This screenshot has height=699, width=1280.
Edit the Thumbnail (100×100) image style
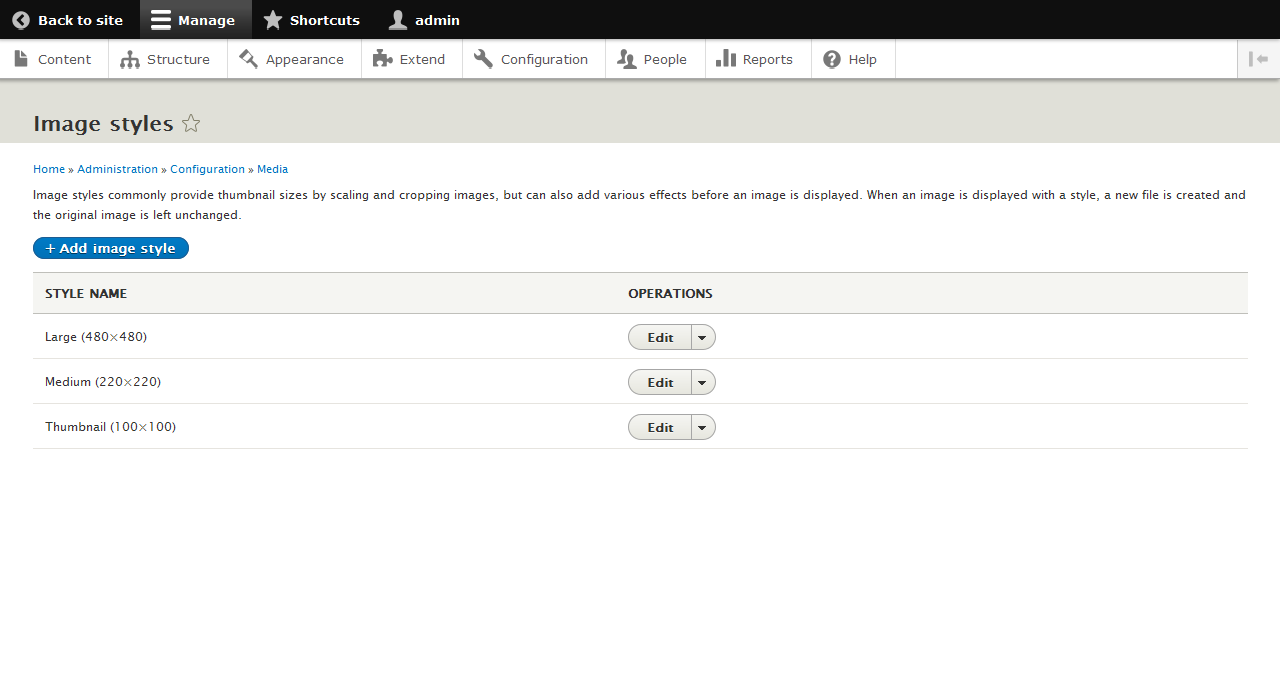660,428
